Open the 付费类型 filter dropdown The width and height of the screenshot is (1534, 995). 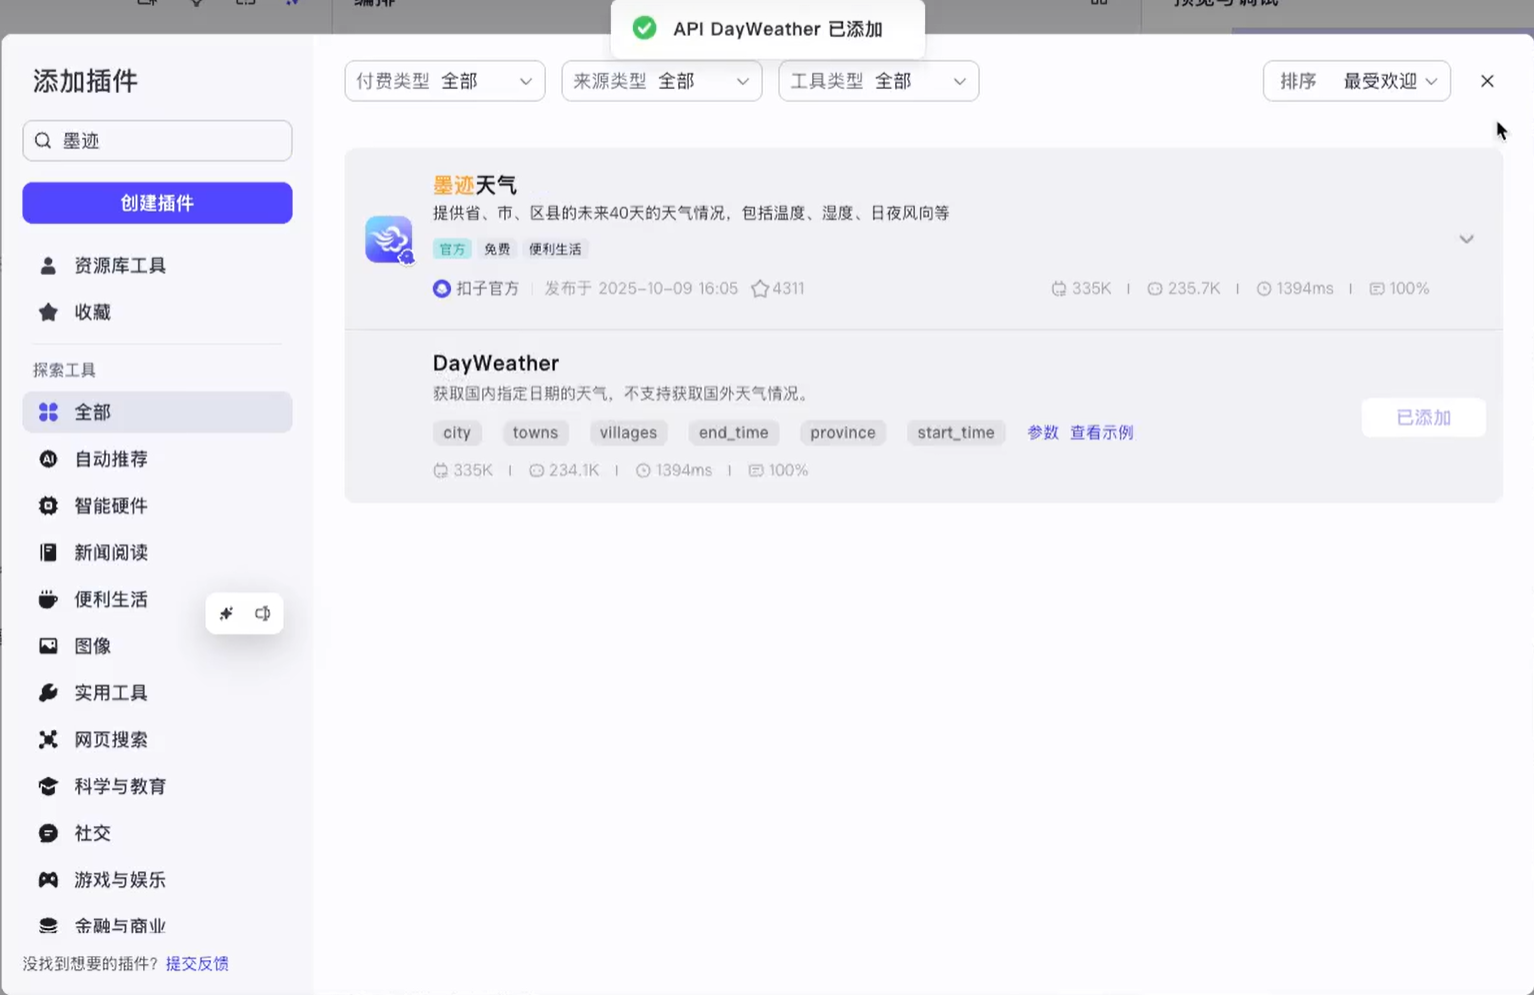pyautogui.click(x=443, y=81)
